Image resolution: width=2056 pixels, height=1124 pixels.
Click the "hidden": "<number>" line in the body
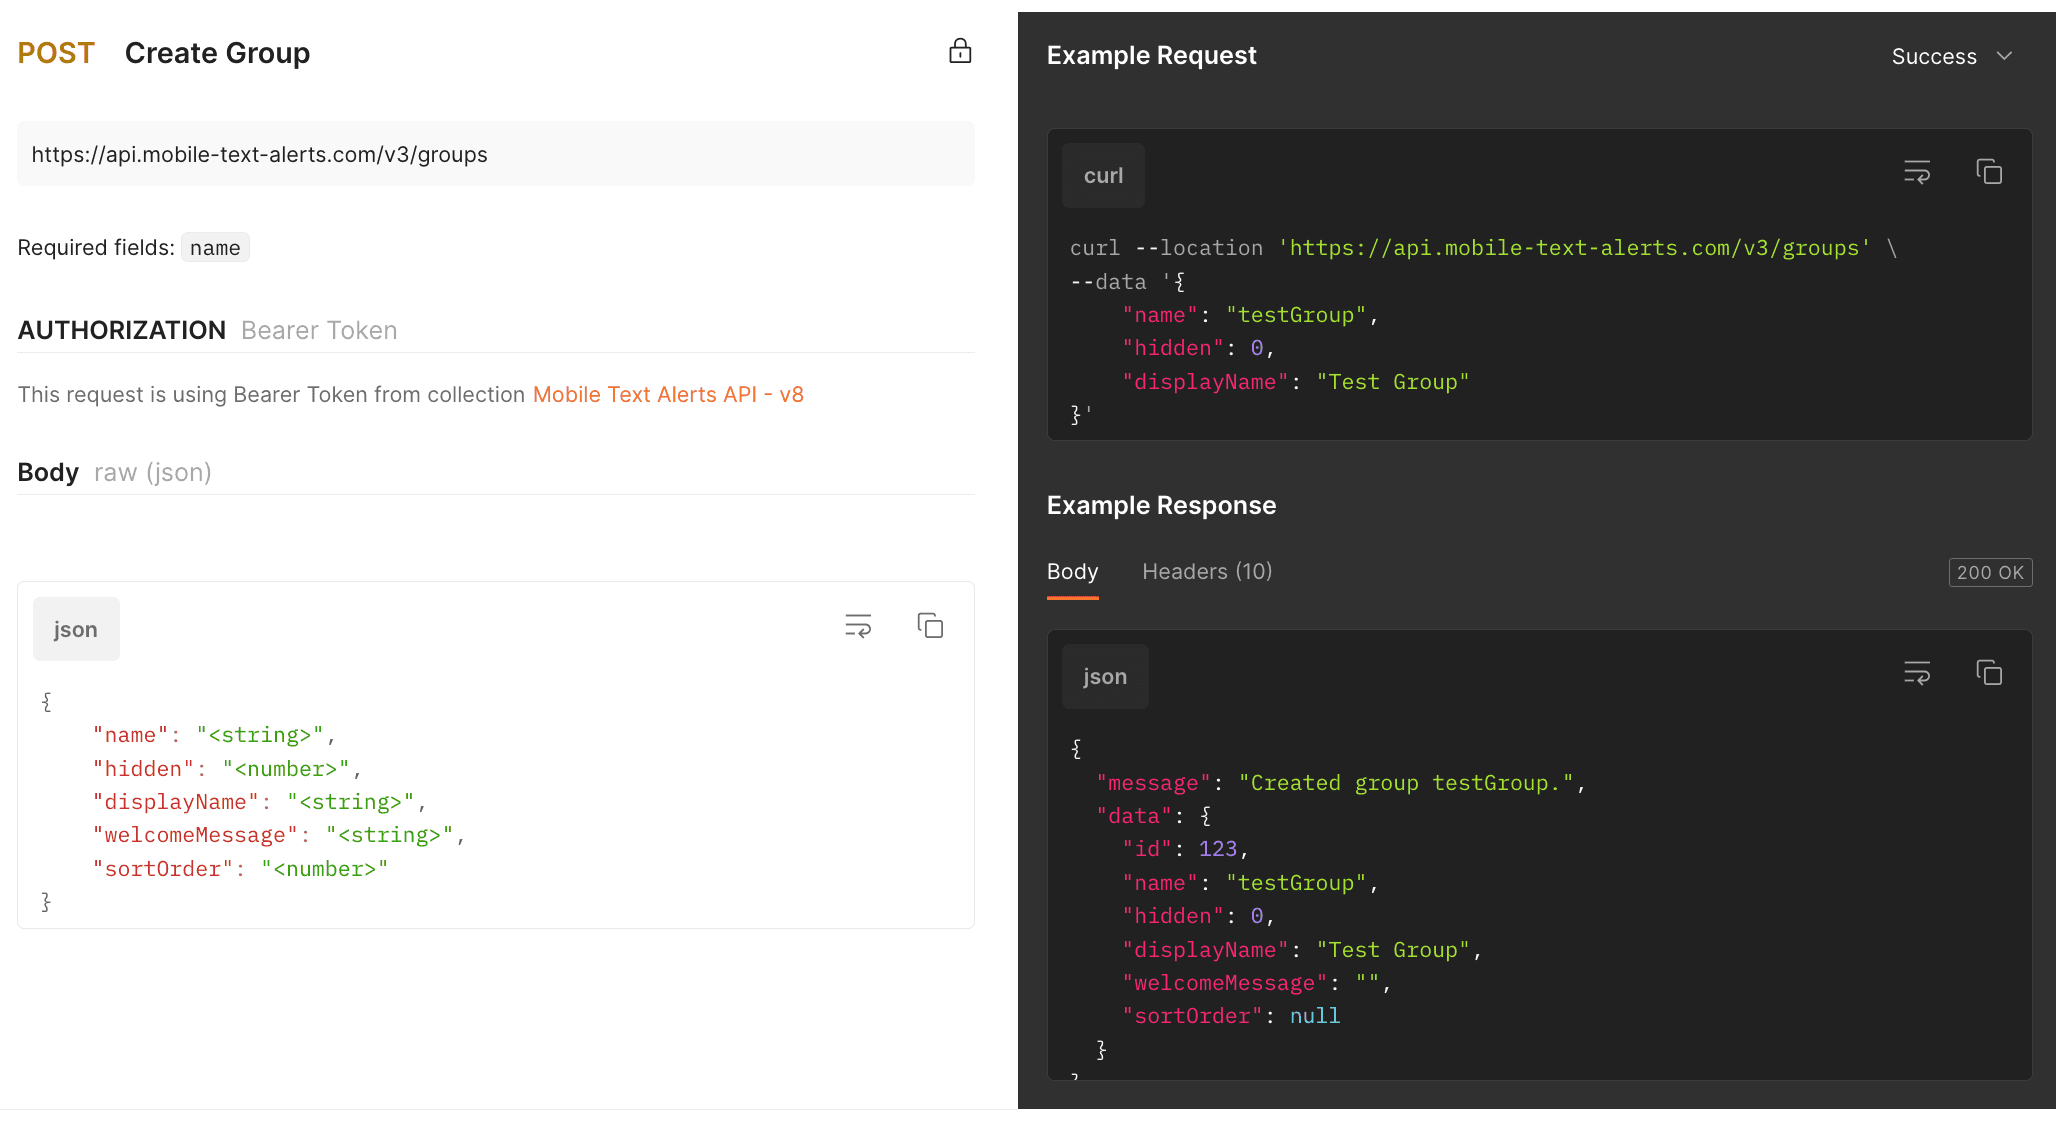(x=227, y=769)
